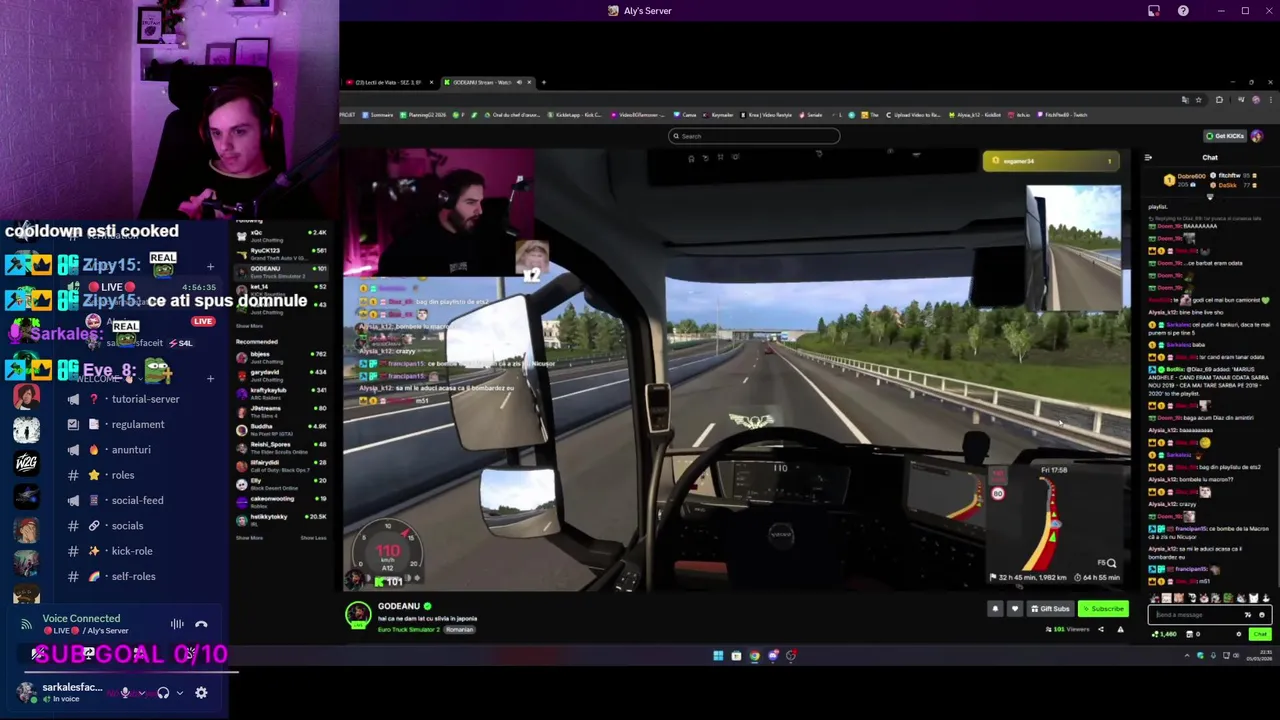Close the GODEANU Stream browser tab
Image resolution: width=1280 pixels, height=720 pixels.
(529, 82)
